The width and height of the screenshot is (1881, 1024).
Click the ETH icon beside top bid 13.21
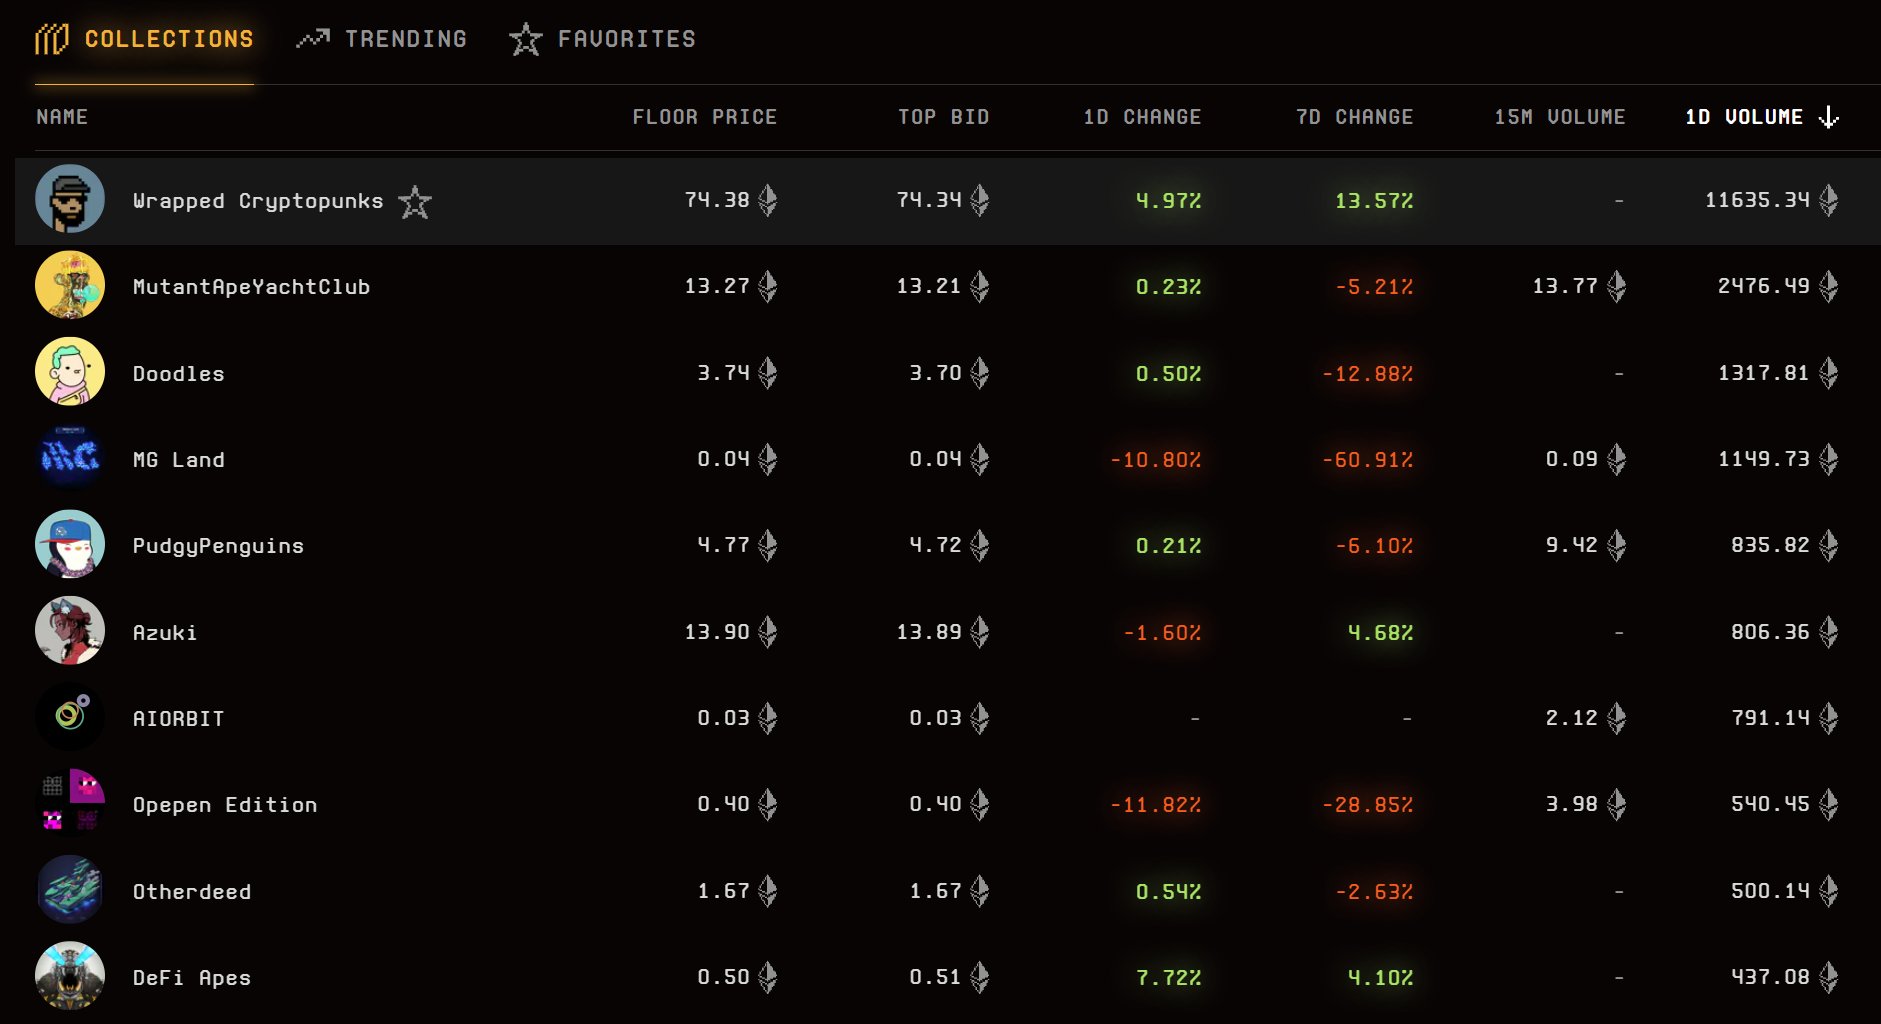click(x=980, y=286)
